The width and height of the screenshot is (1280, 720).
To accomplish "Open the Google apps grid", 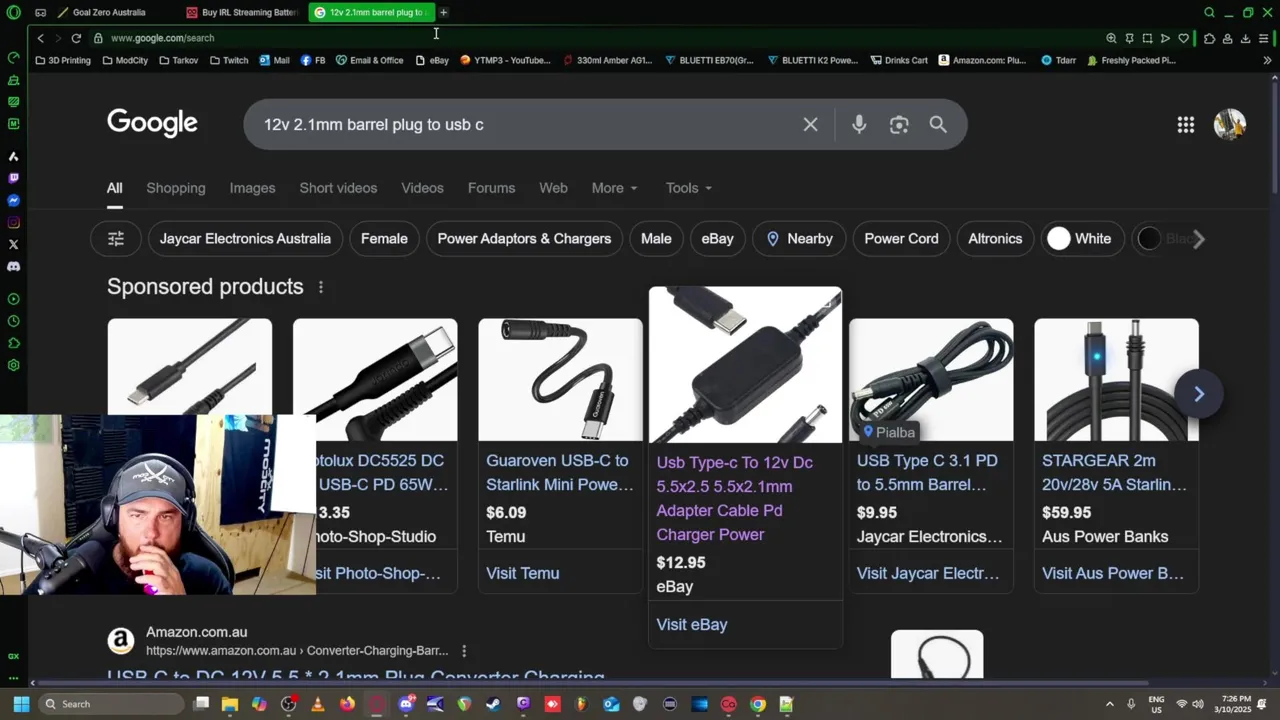I will 1186,124.
